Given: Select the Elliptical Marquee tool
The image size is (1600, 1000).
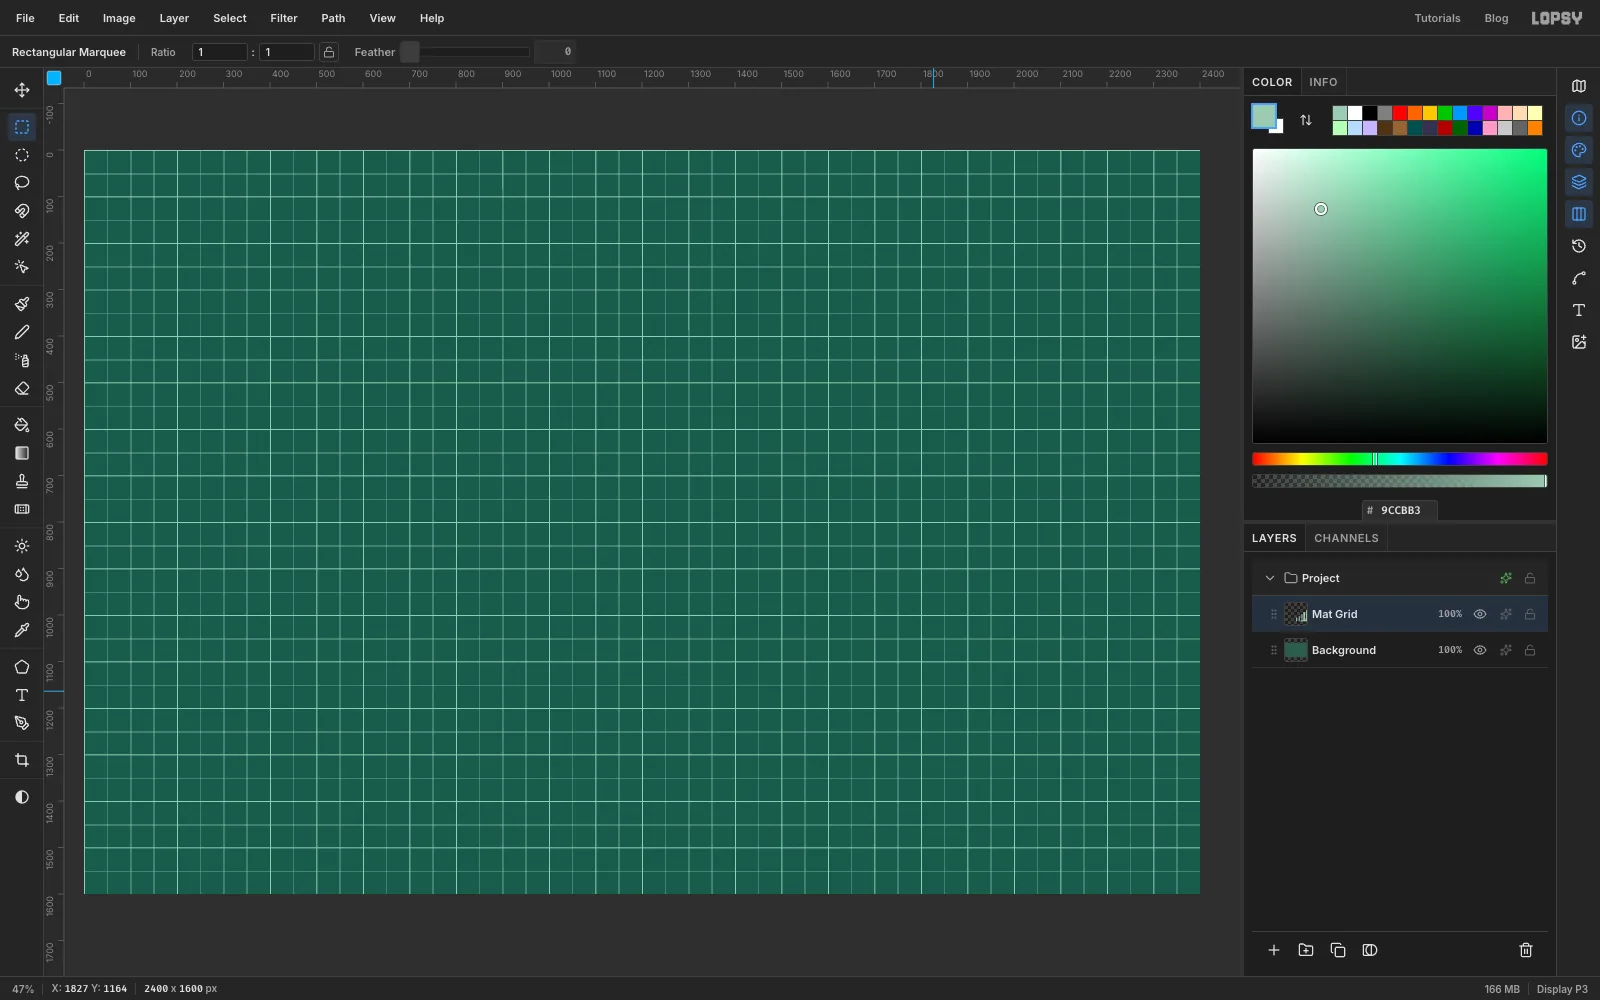Looking at the screenshot, I should tap(22, 155).
